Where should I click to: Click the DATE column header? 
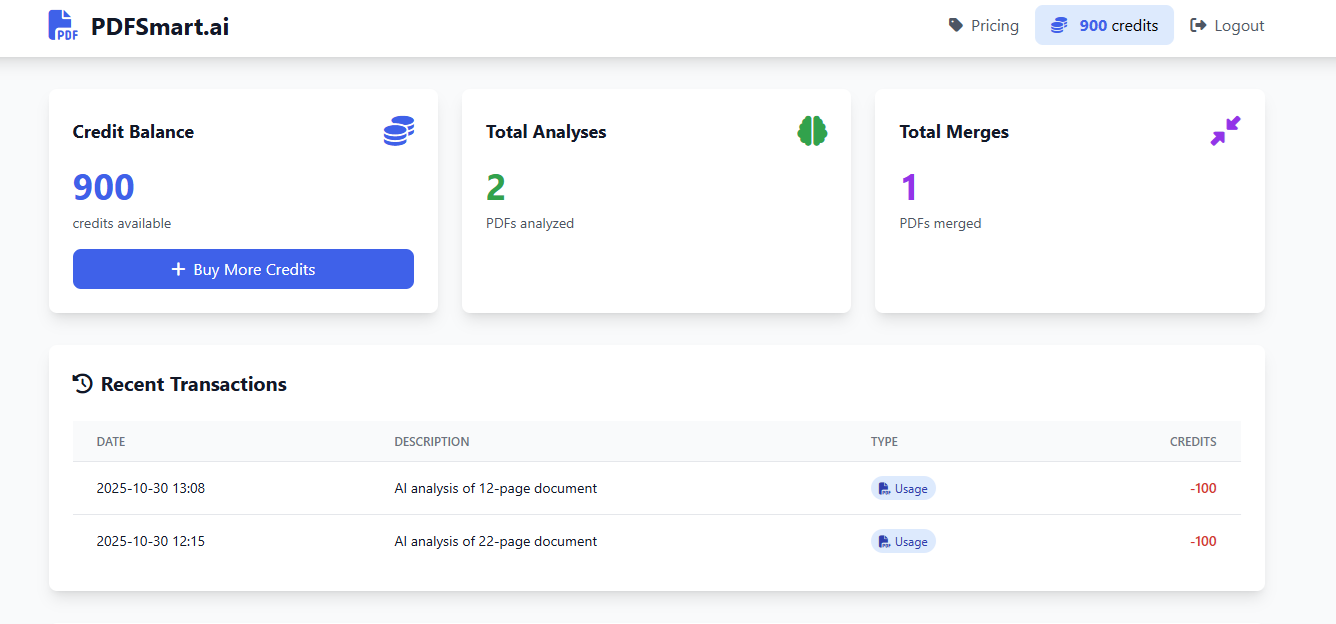tap(111, 441)
